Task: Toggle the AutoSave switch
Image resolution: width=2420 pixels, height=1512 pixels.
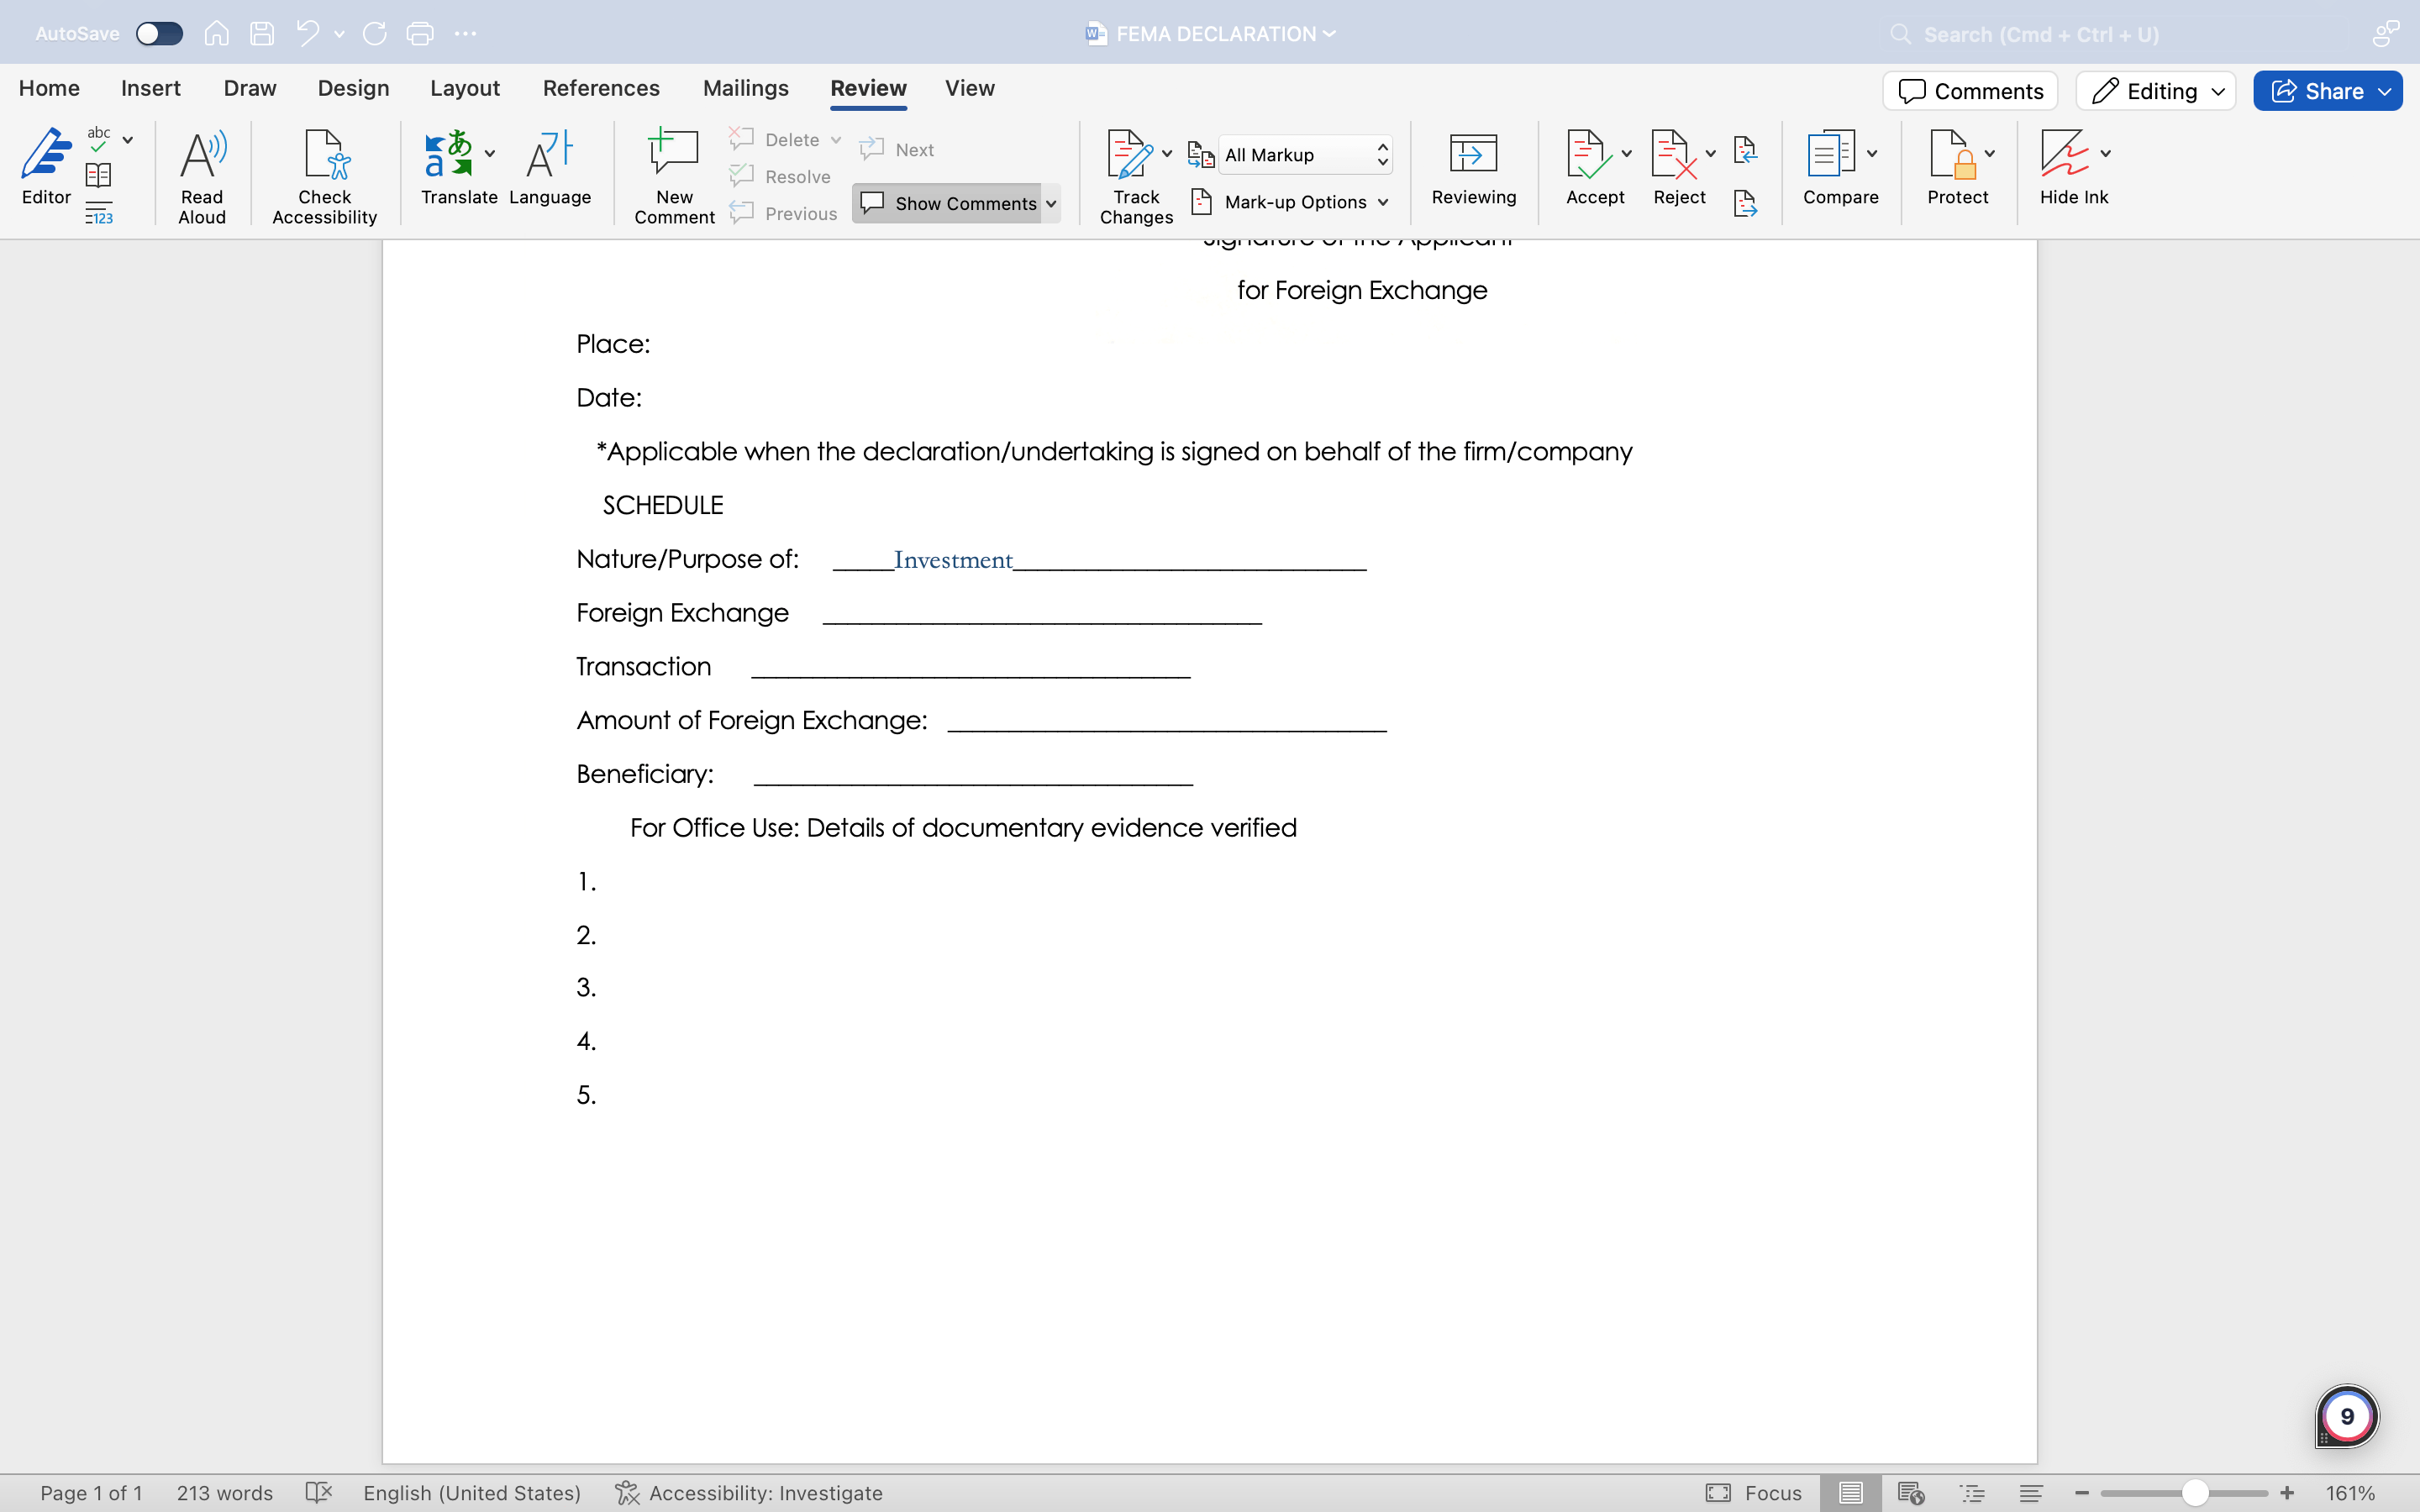Action: click(159, 34)
